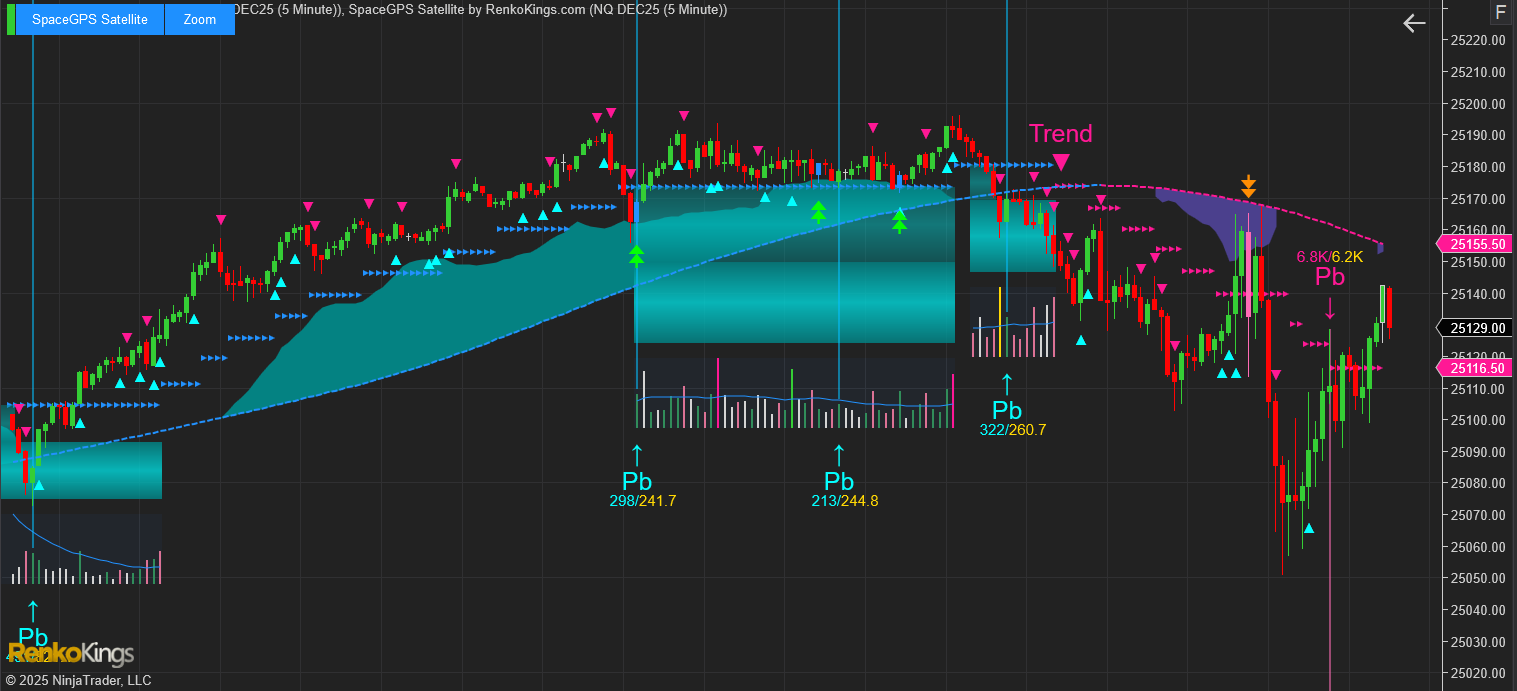This screenshot has height=691, width=1517.
Task: Click the SpaceGPS Satellite button
Action: point(89,20)
